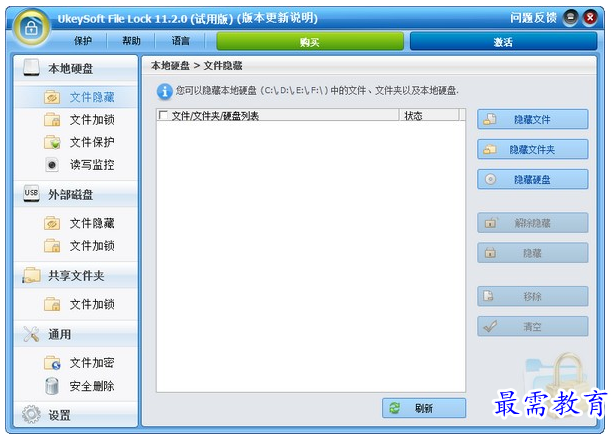Select 文件加锁 label under 外部磁盘
The image size is (616, 435).
92,246
